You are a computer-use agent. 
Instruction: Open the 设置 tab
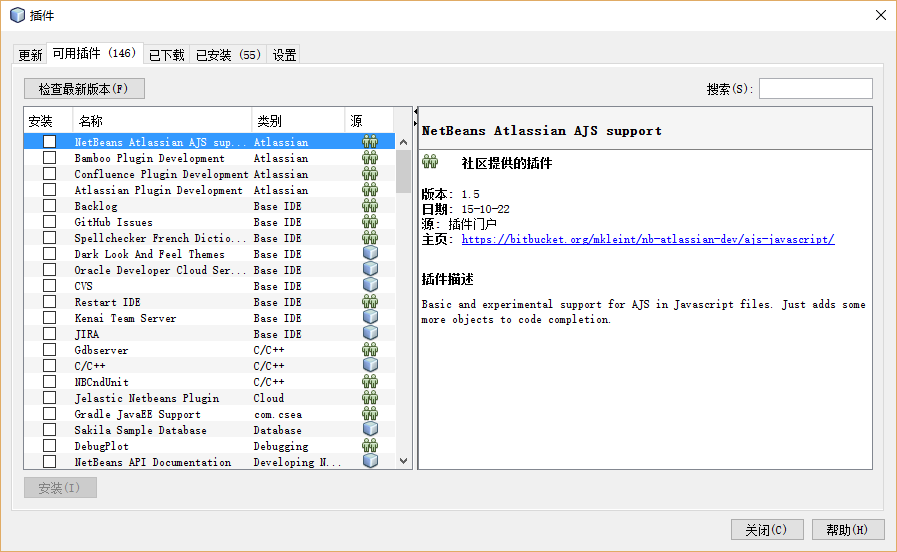pyautogui.click(x=285, y=55)
